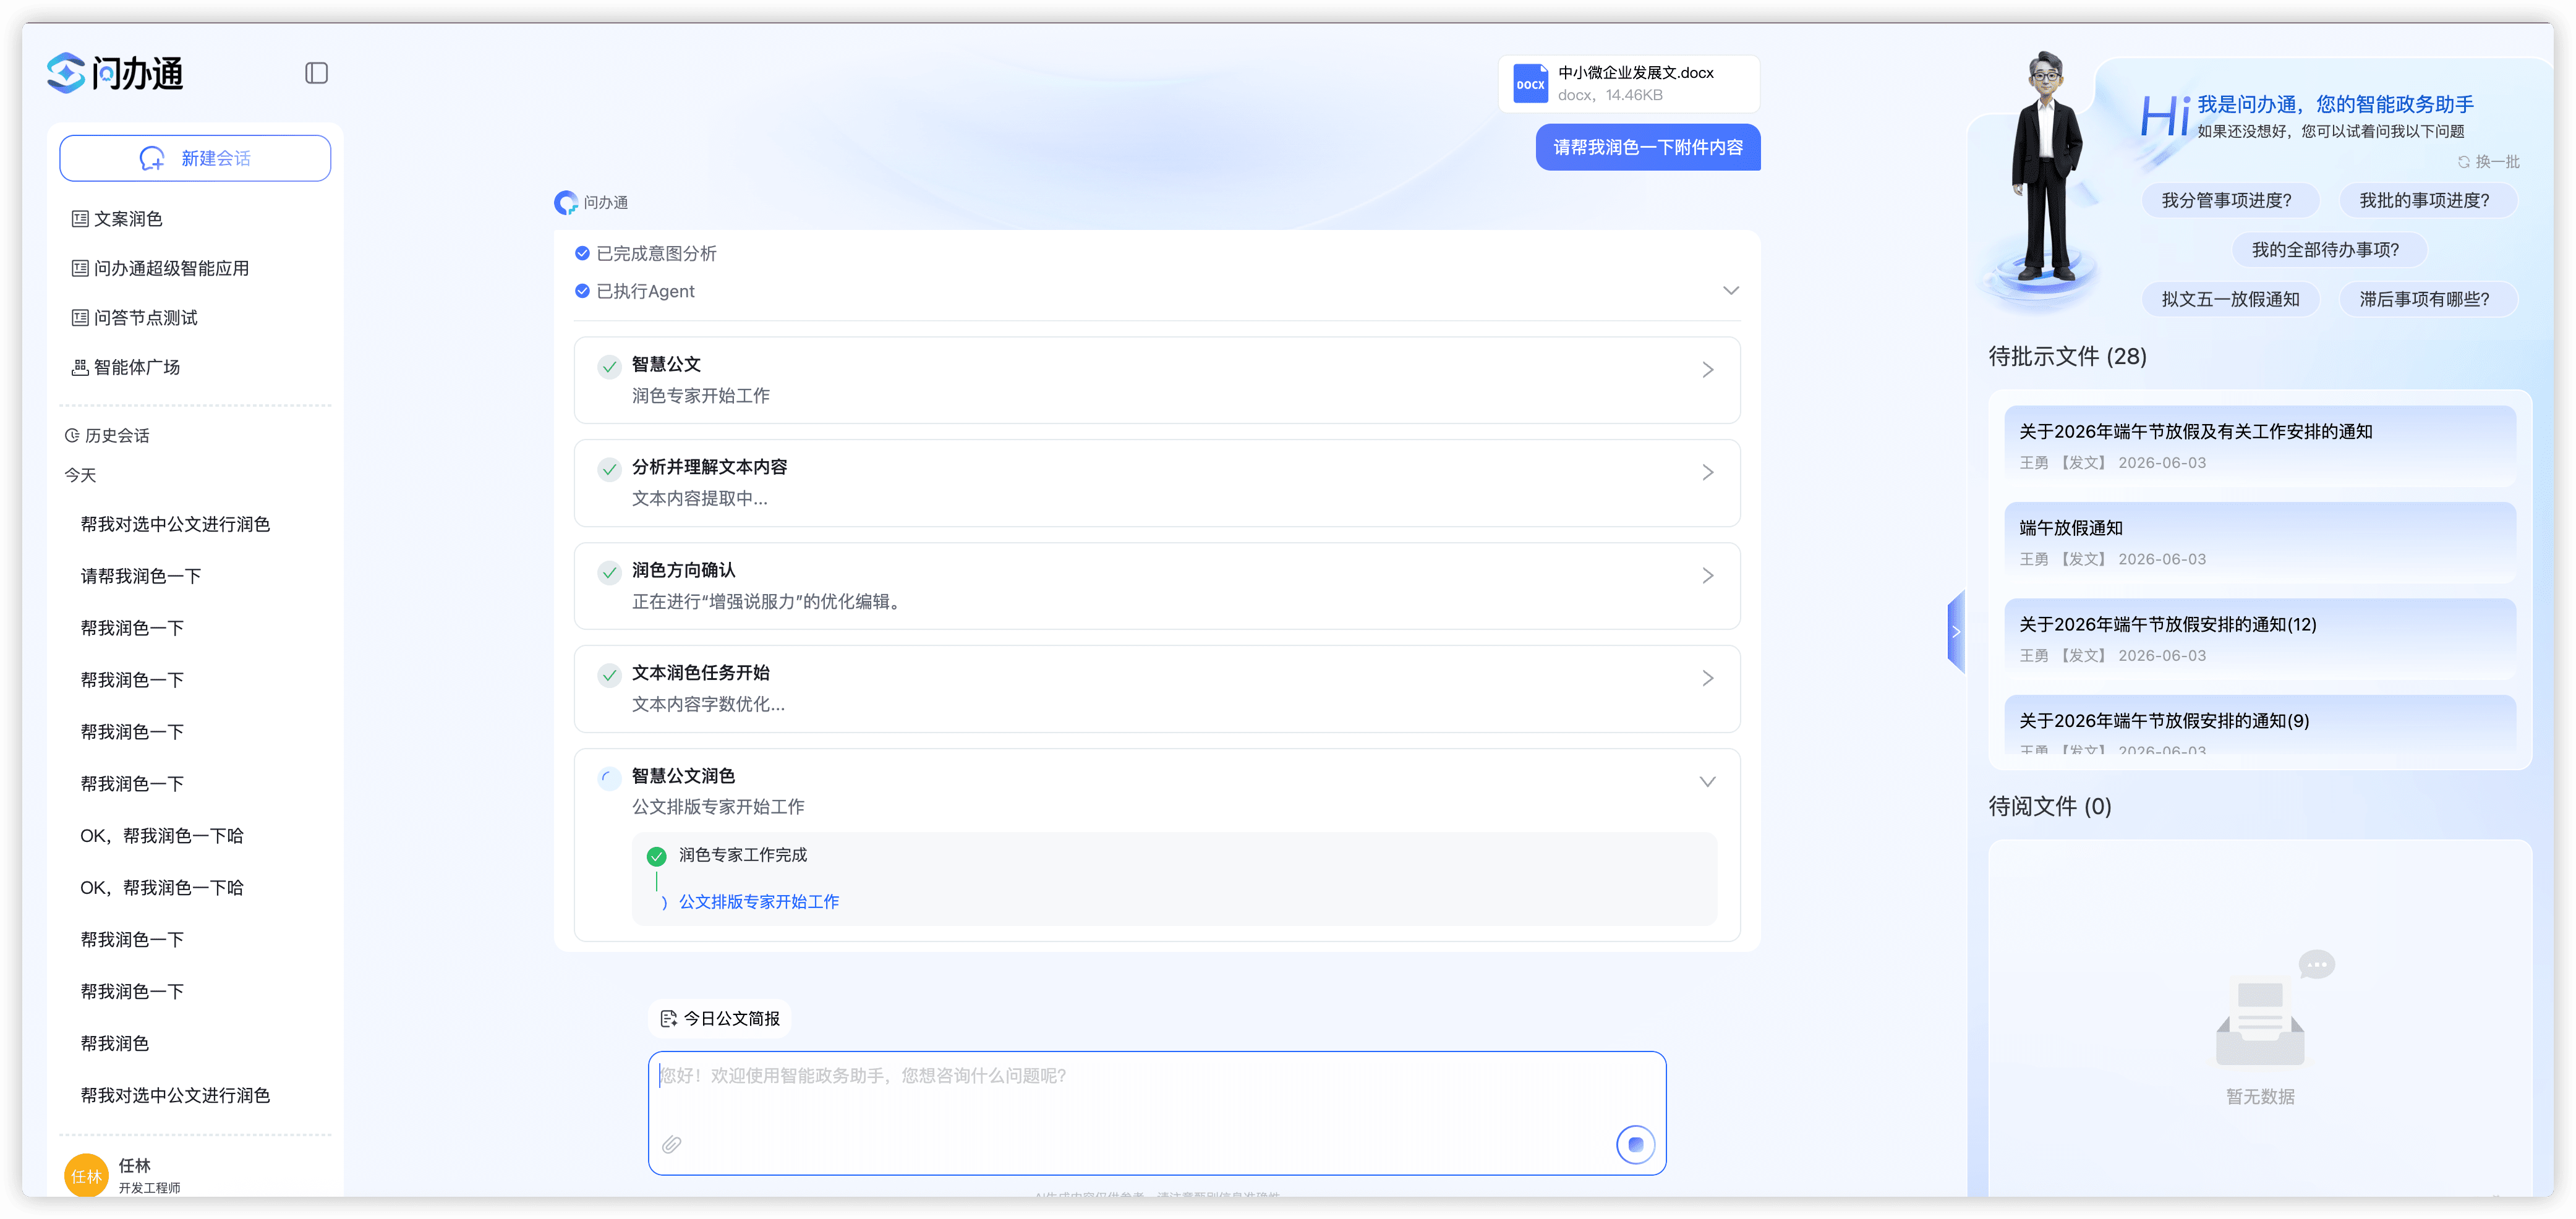Collapse the right panel side handle
The width and height of the screenshot is (2576, 1219).
[x=1956, y=632]
